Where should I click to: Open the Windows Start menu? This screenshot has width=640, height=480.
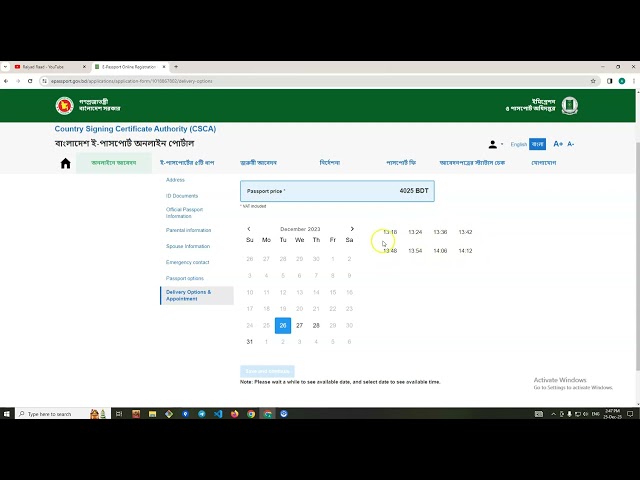[7, 414]
